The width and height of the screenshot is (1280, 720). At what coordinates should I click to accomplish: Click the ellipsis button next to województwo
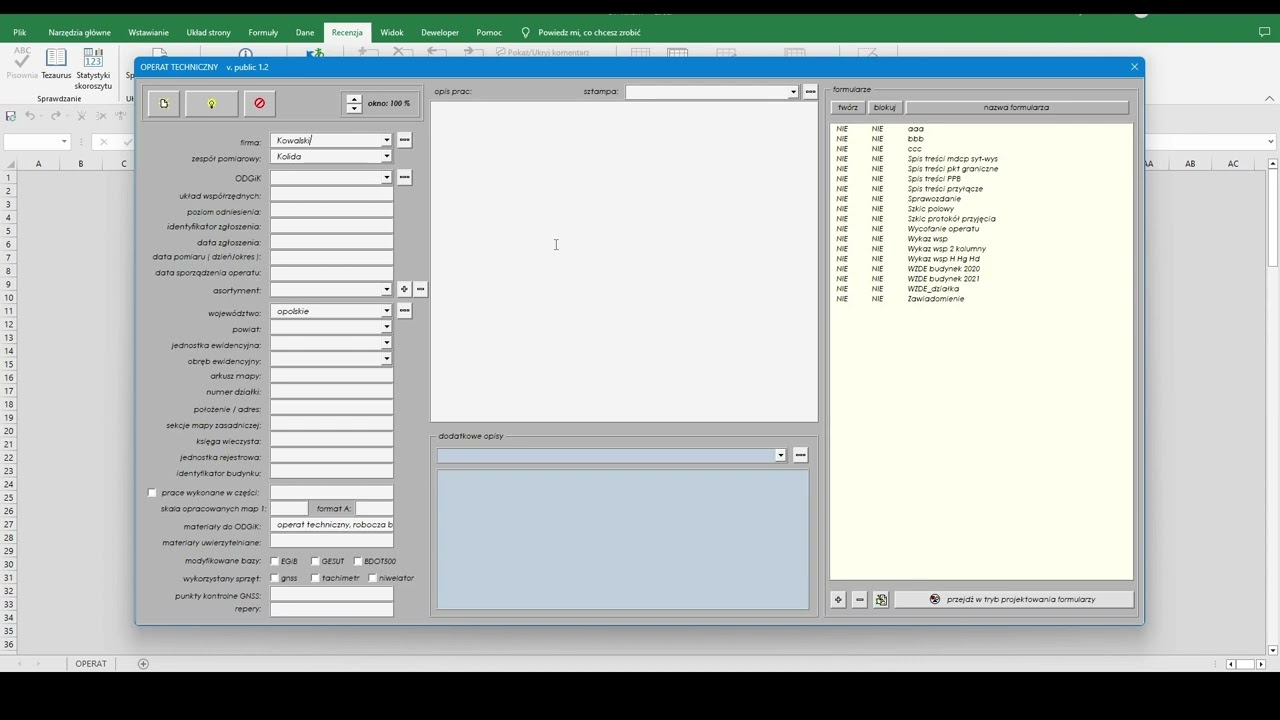(404, 310)
